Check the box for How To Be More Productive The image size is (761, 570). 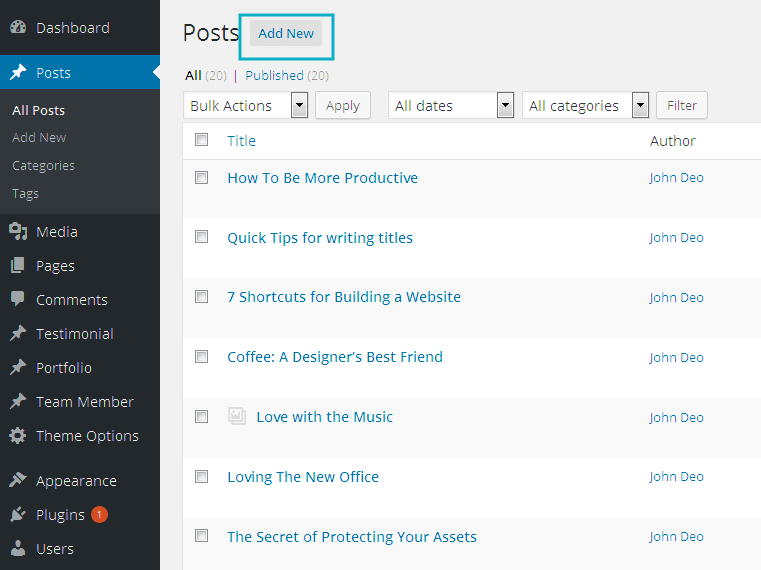[x=202, y=177]
